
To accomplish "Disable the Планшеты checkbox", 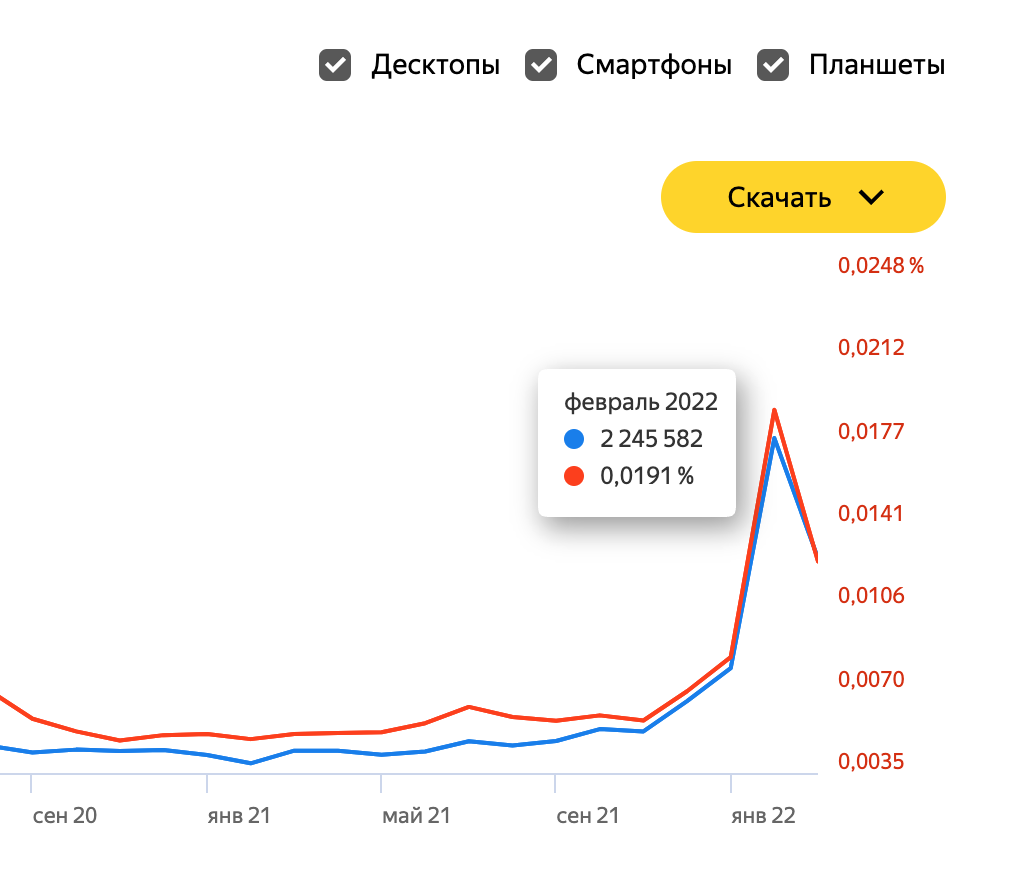I will 773,66.
